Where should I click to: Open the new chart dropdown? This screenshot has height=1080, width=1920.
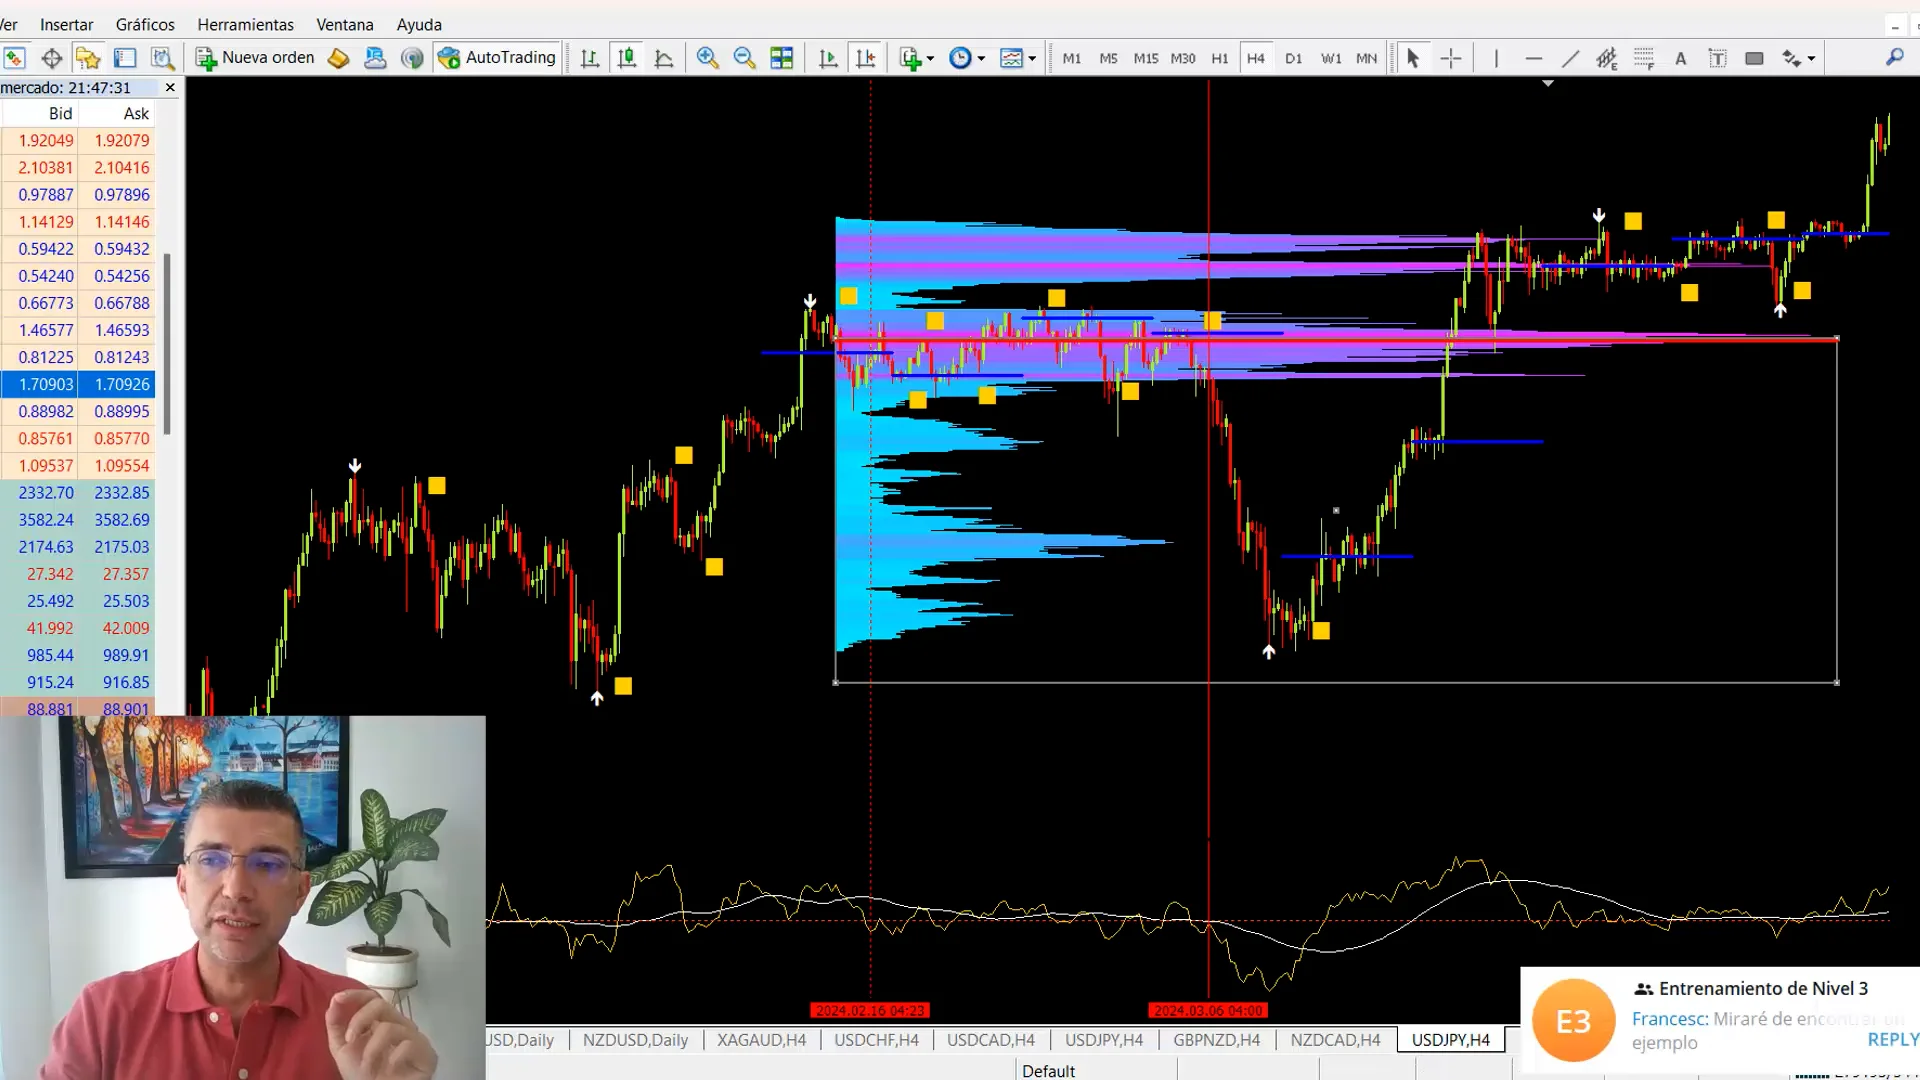pos(928,58)
